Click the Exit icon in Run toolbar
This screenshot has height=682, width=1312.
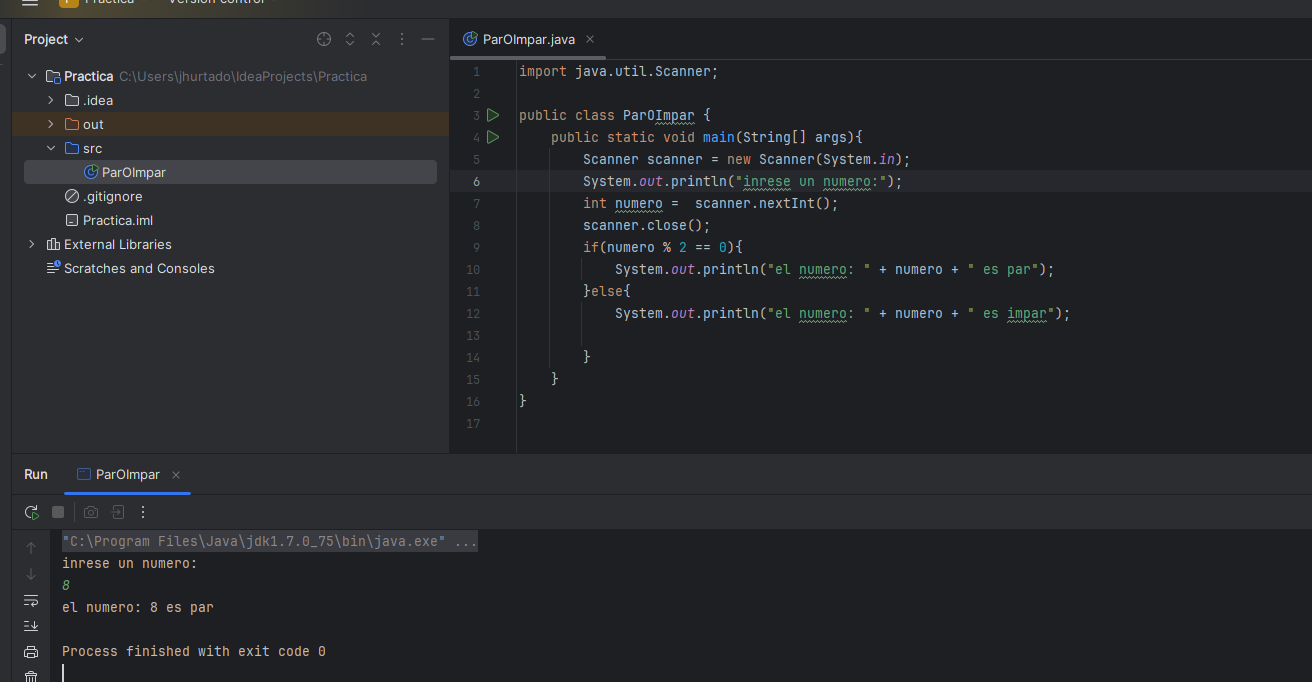point(117,512)
